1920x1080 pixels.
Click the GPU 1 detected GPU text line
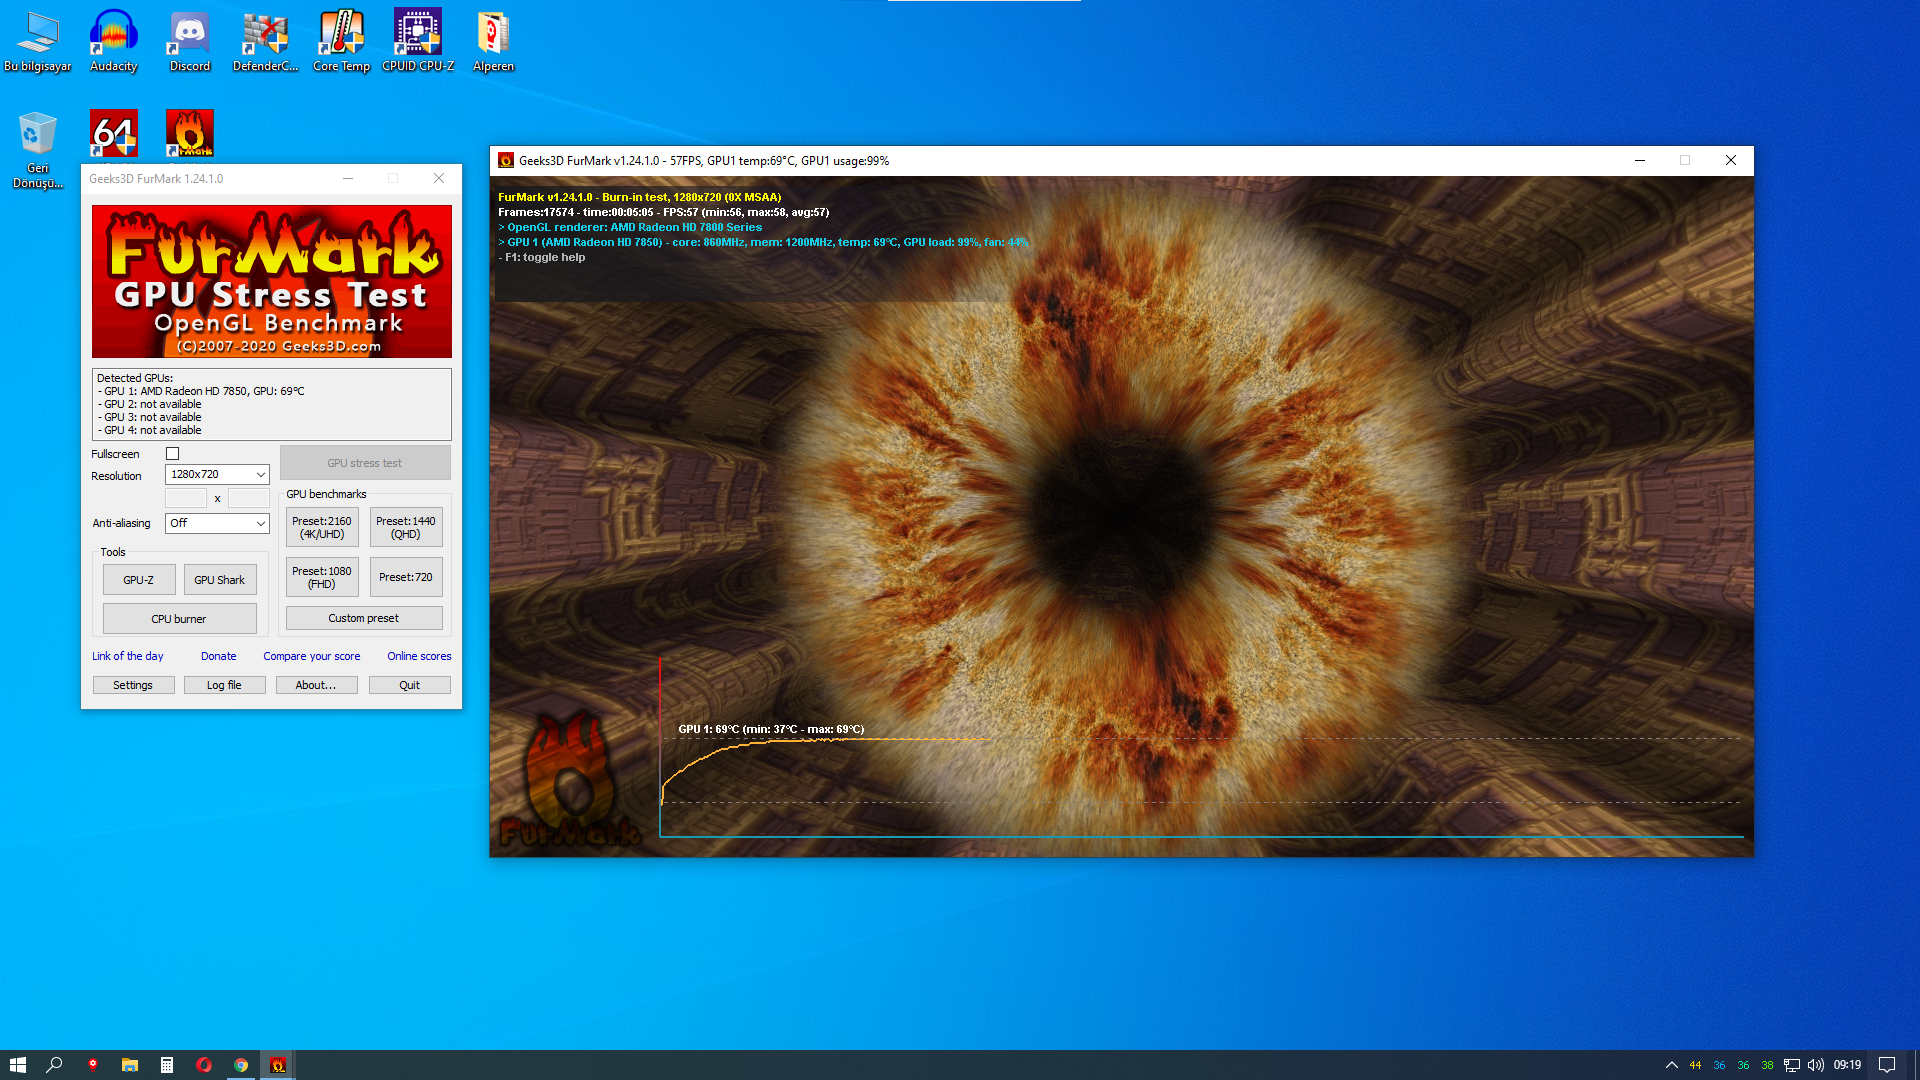pos(201,391)
